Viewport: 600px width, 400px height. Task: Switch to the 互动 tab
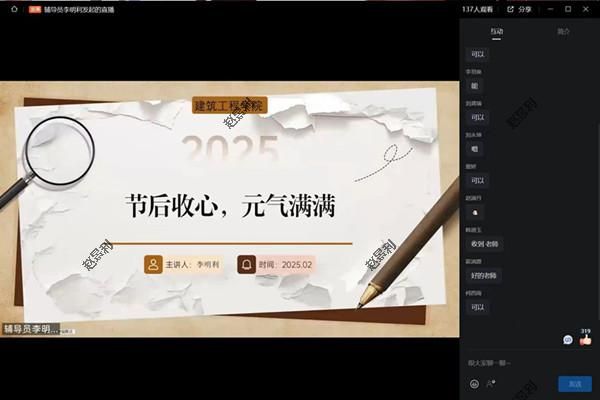coord(497,32)
